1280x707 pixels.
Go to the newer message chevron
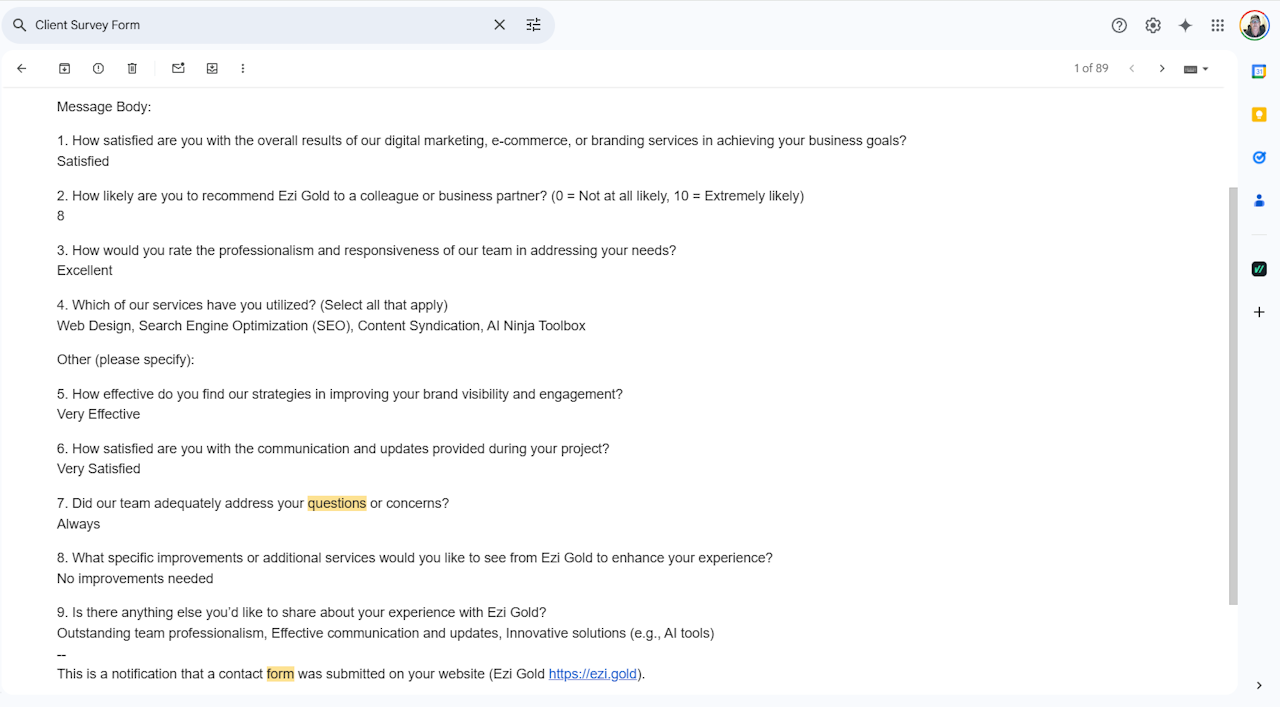point(1132,69)
